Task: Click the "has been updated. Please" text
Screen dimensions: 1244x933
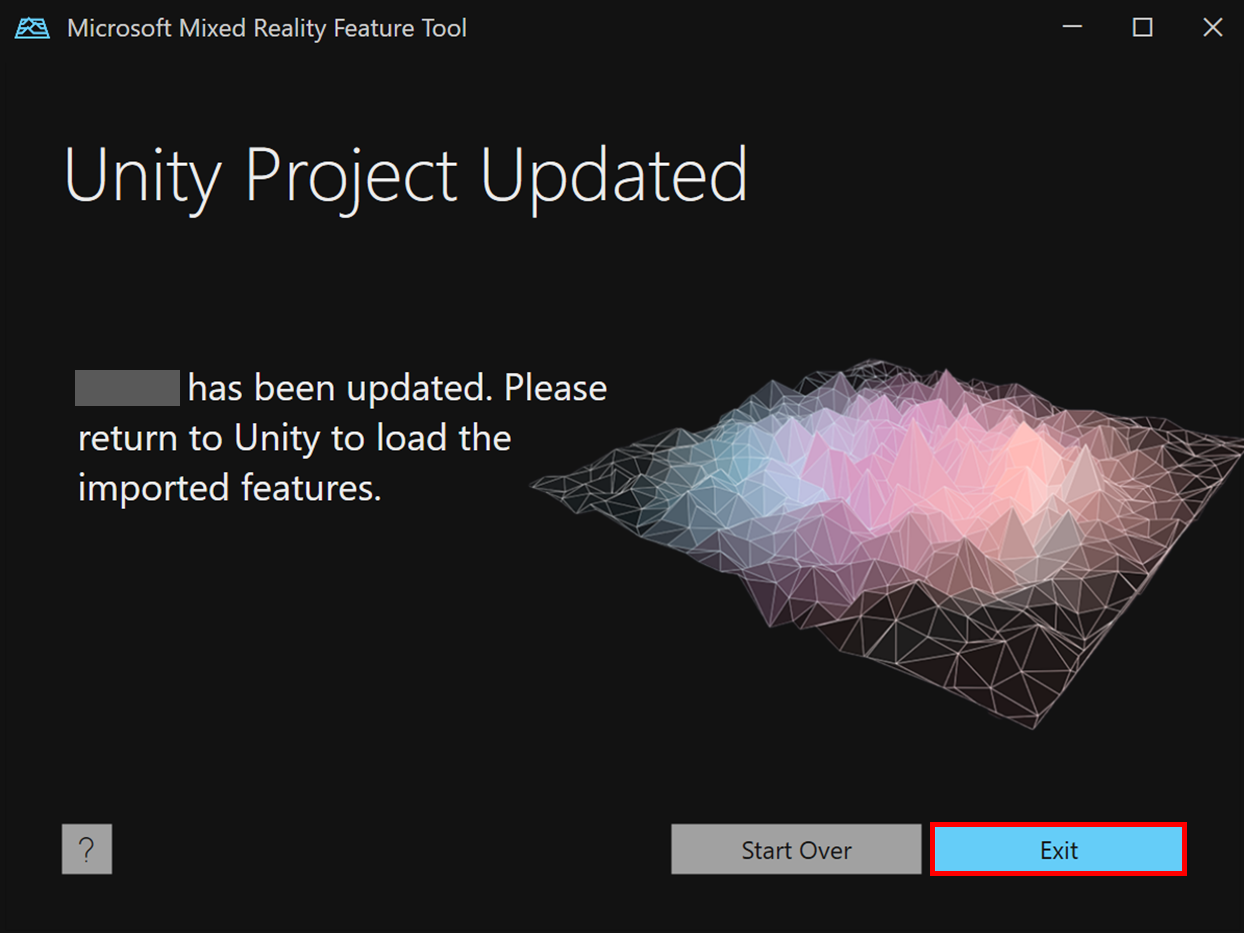Action: pyautogui.click(x=398, y=388)
